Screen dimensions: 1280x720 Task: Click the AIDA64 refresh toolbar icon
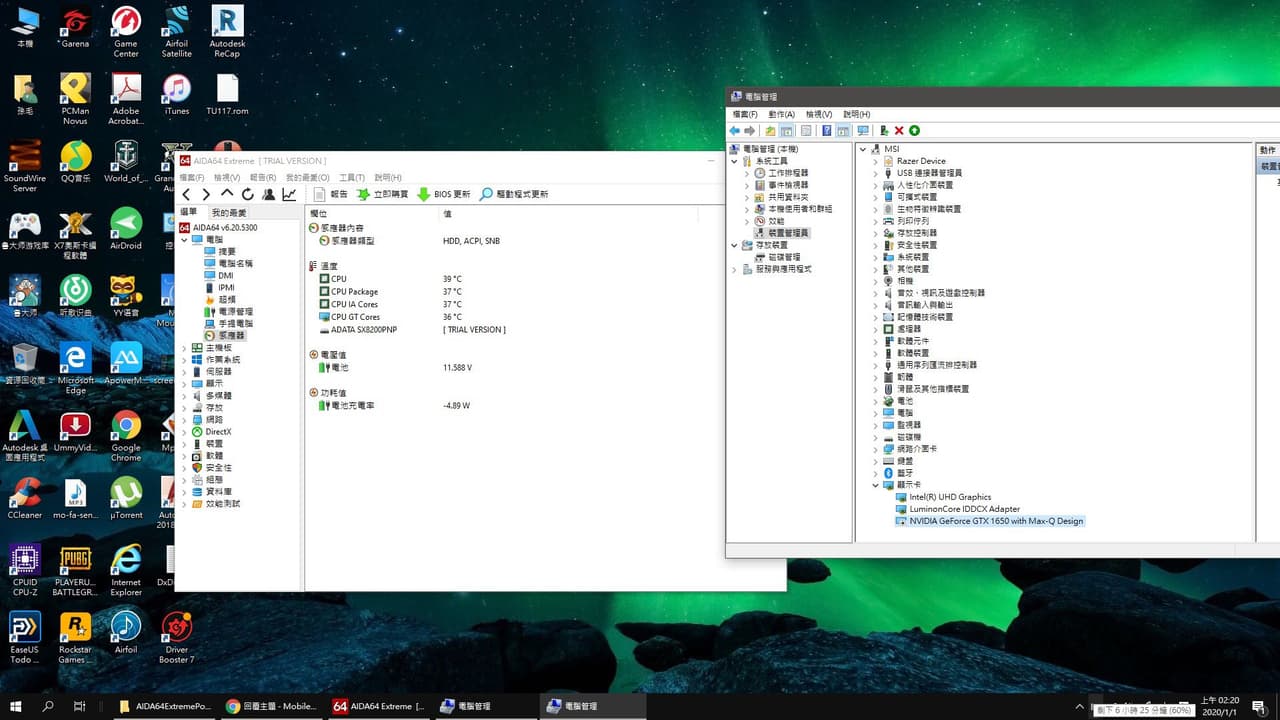pos(247,194)
